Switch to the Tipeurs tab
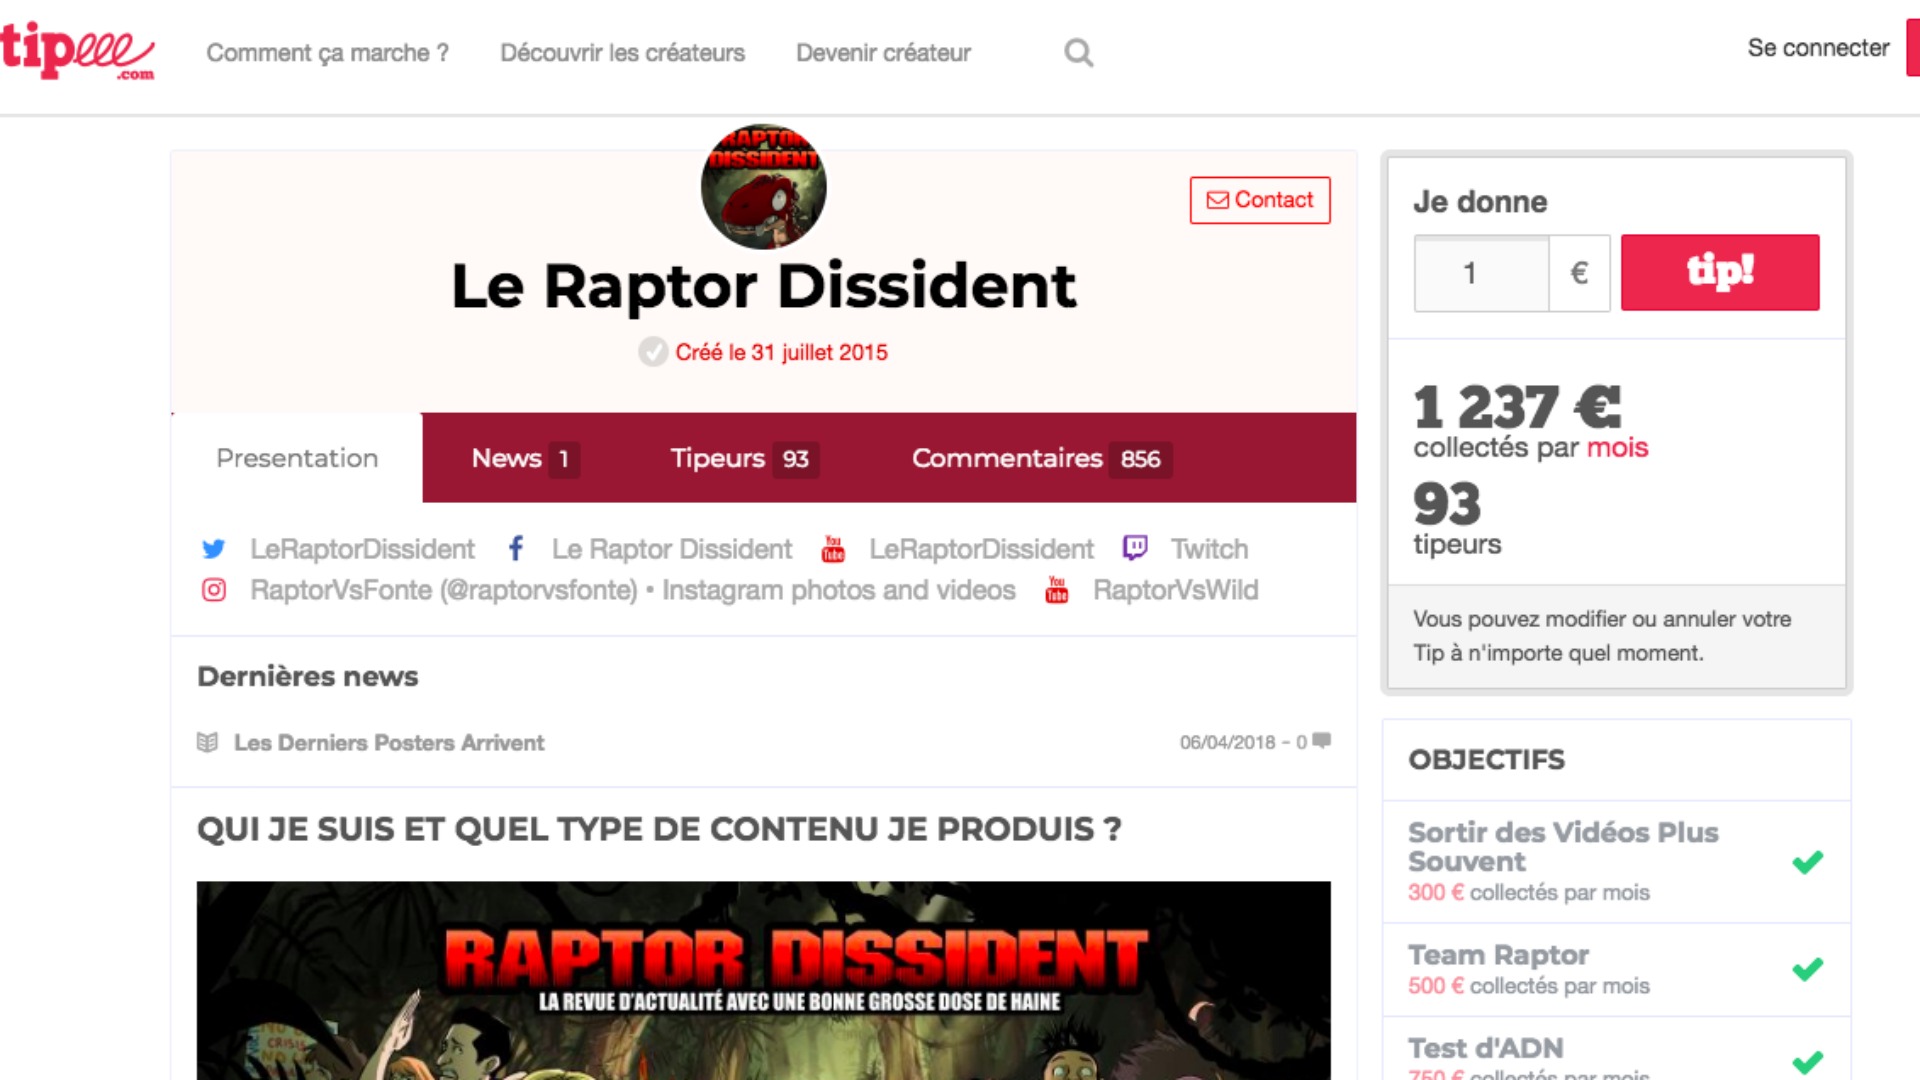 point(744,458)
